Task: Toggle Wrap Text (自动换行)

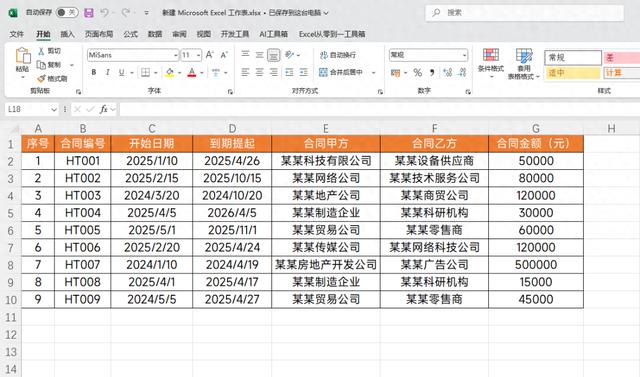Action: point(338,55)
